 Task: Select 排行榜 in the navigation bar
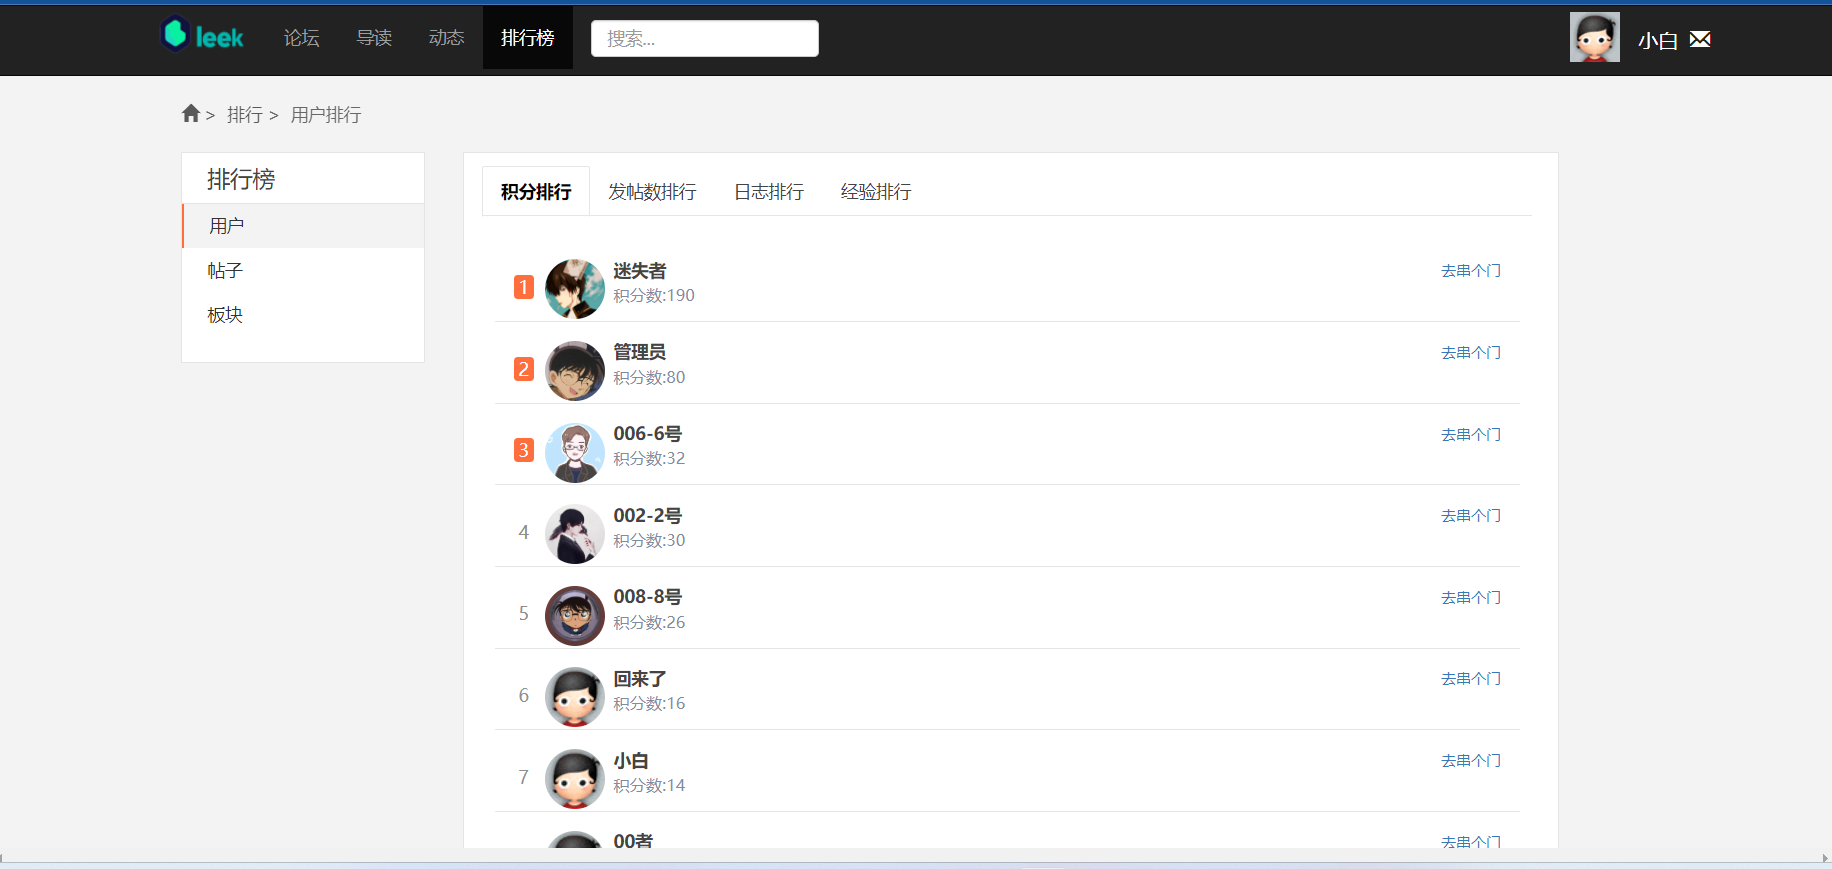point(528,38)
